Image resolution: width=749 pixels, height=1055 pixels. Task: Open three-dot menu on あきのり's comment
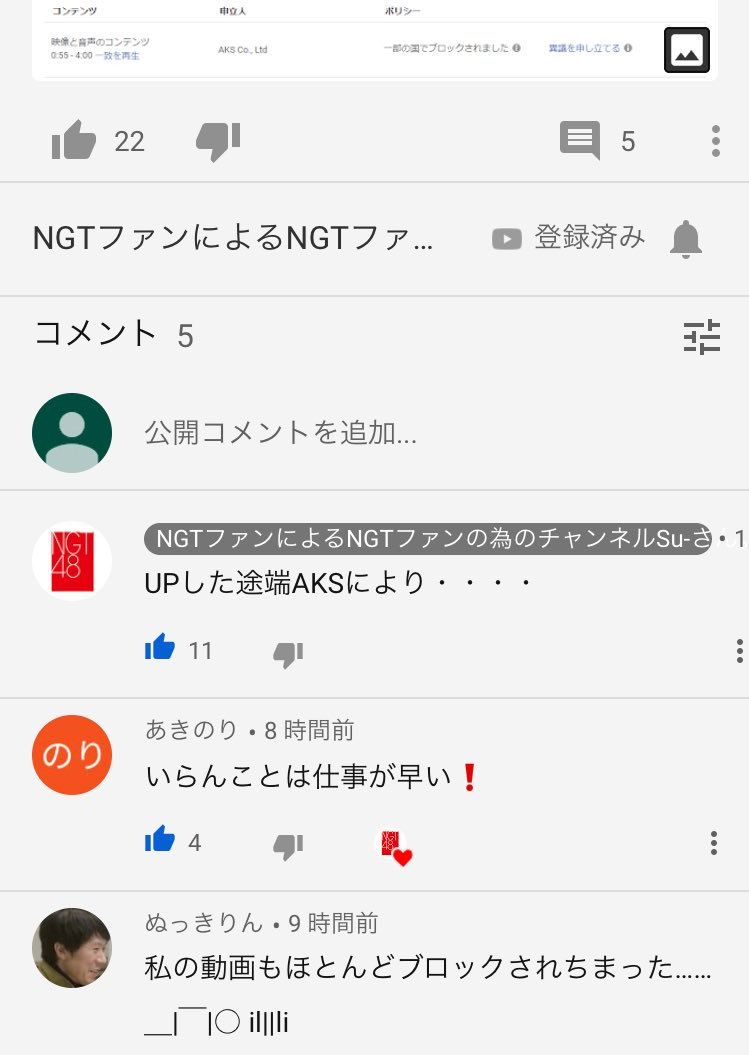pyautogui.click(x=713, y=843)
